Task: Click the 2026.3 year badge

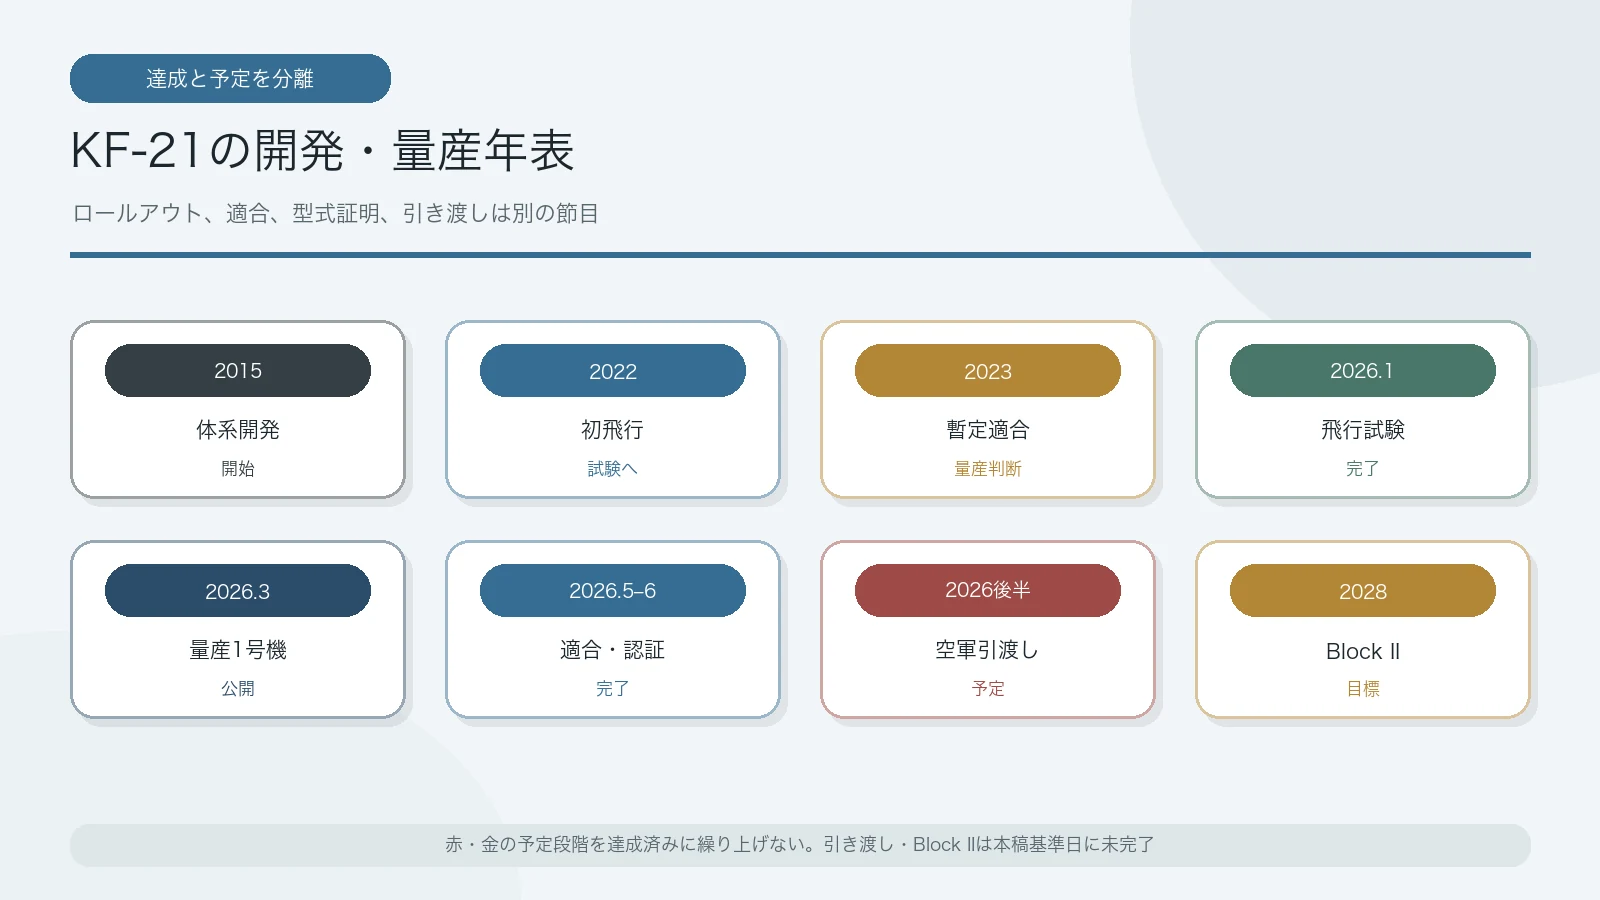Action: pyautogui.click(x=238, y=590)
